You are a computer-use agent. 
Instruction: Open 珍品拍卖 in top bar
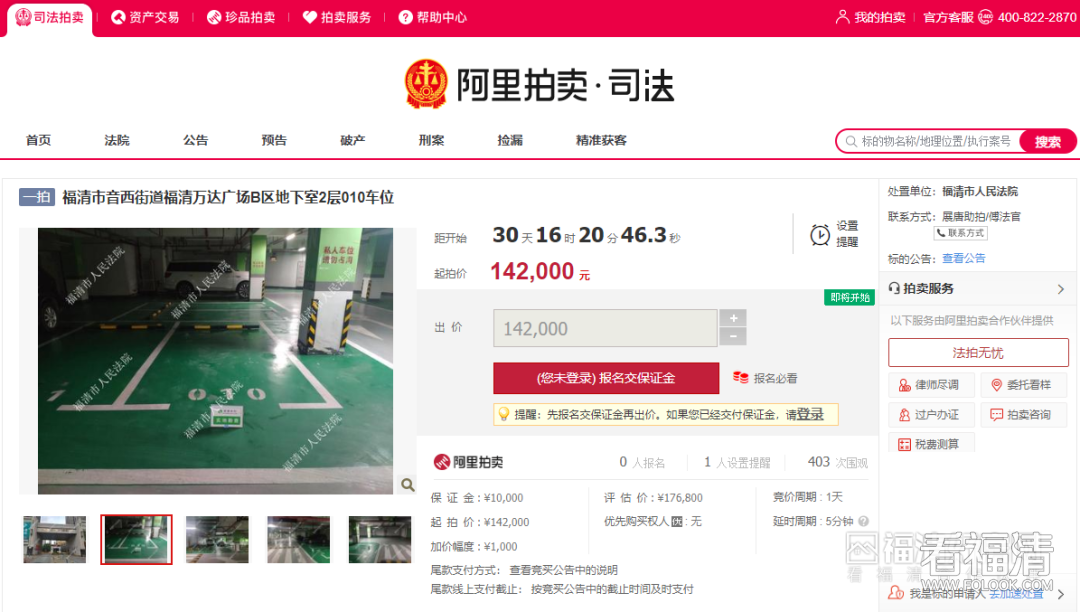[x=241, y=17]
